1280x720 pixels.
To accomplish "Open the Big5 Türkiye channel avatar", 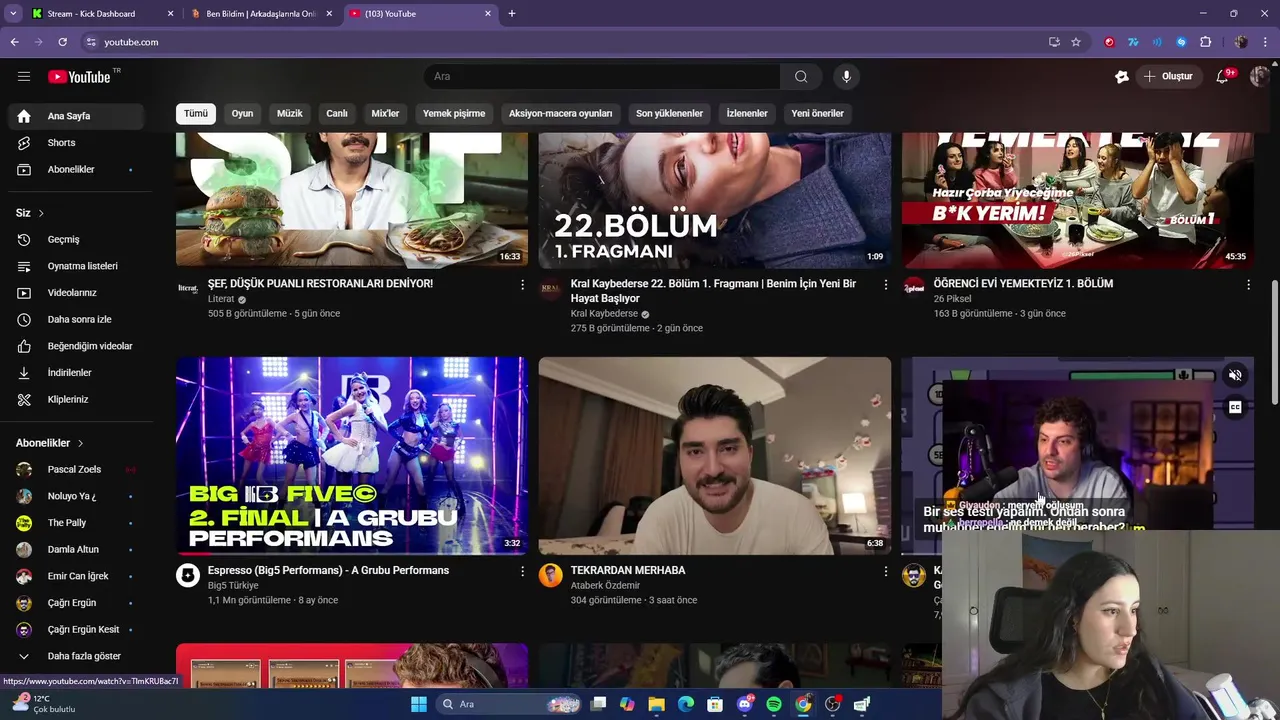I will pos(188,575).
